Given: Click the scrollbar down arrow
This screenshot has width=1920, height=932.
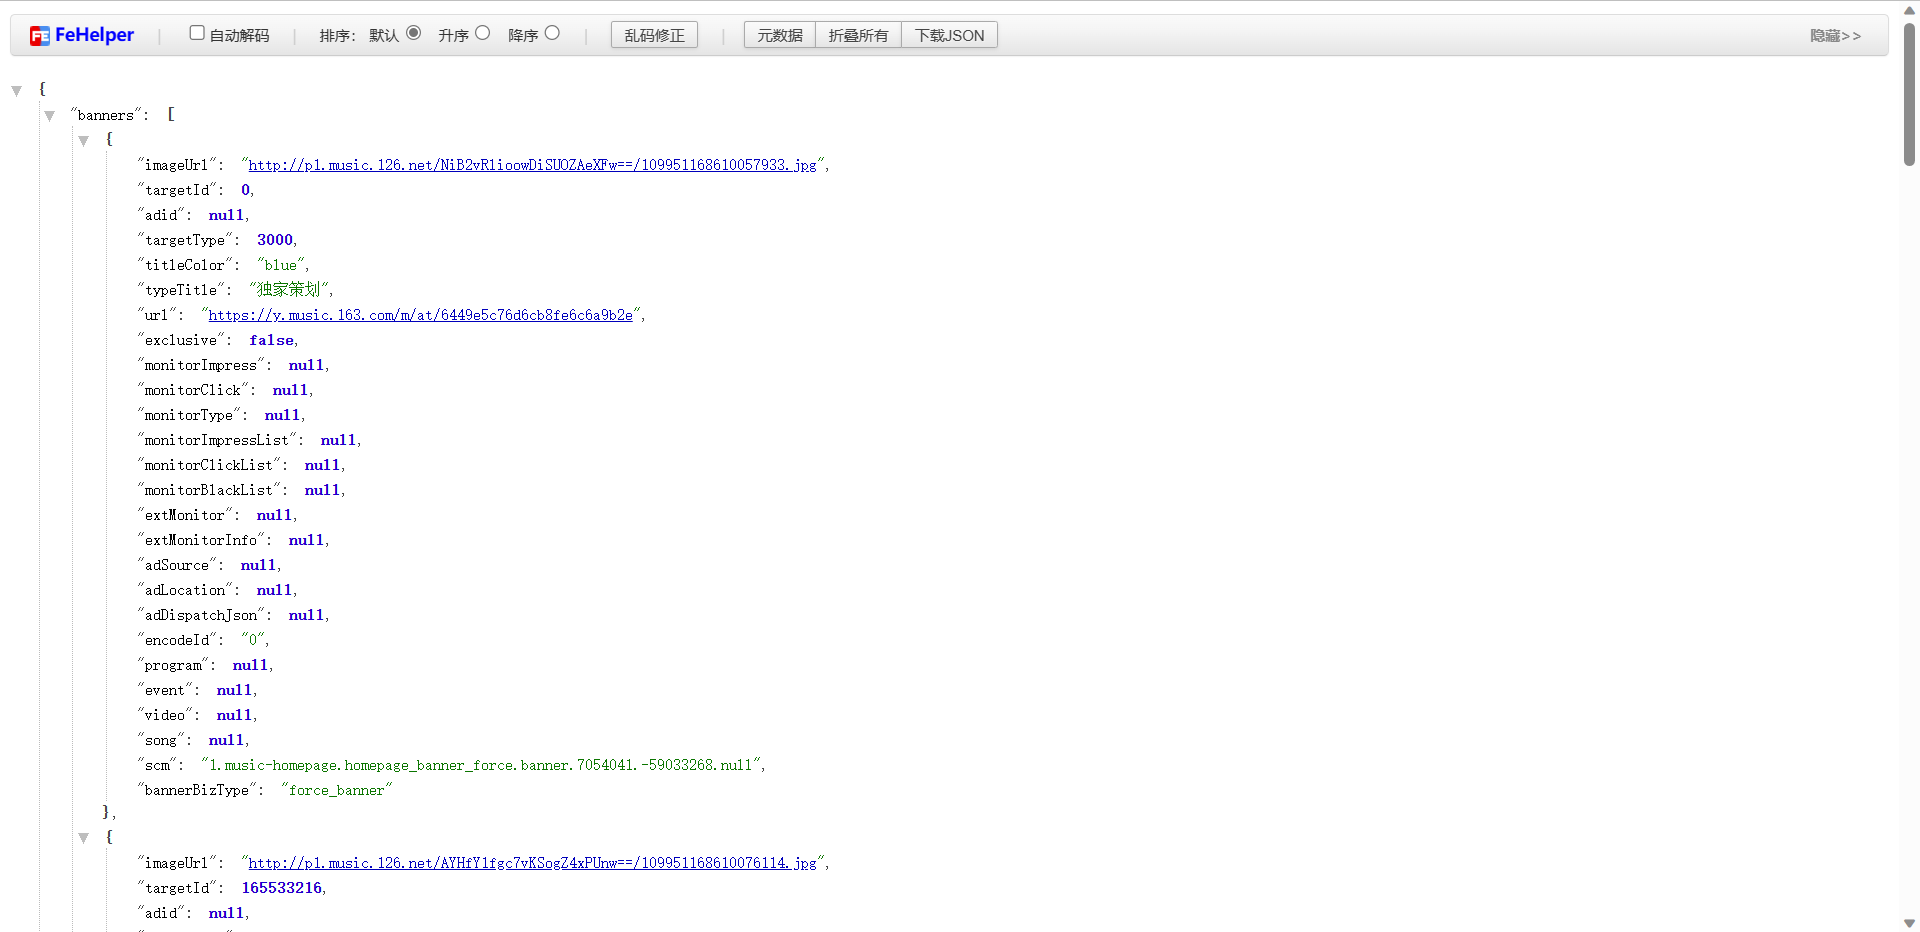Looking at the screenshot, I should tap(1909, 923).
